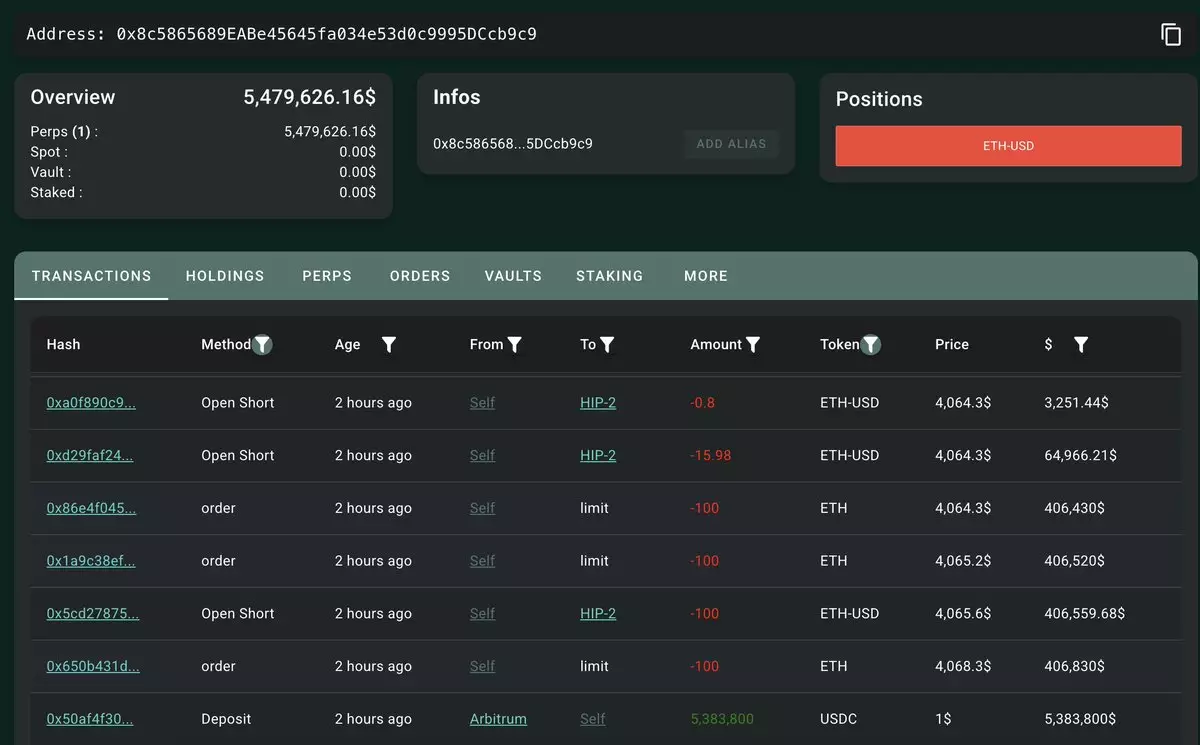Open transaction hash 0xa0f890c9

pyautogui.click(x=91, y=403)
